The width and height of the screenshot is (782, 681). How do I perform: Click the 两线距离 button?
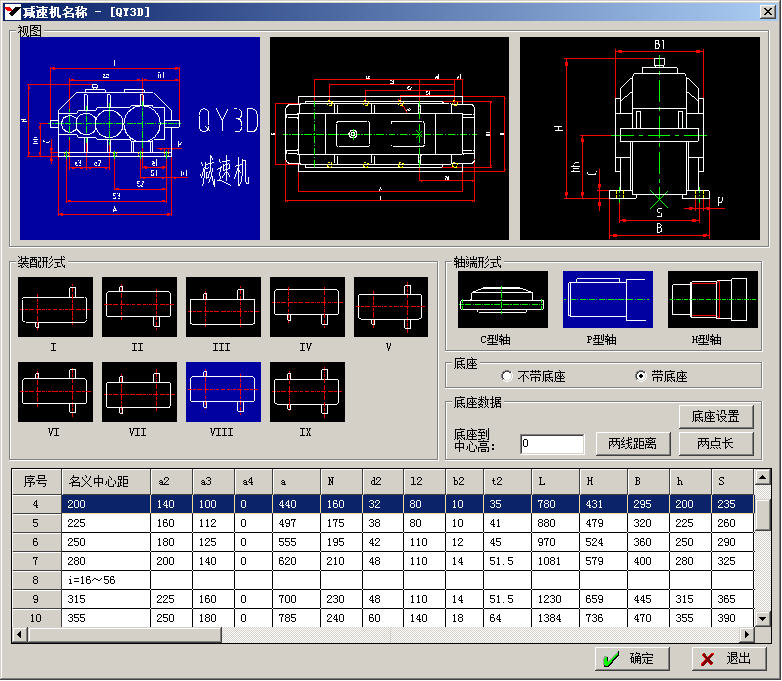point(632,443)
